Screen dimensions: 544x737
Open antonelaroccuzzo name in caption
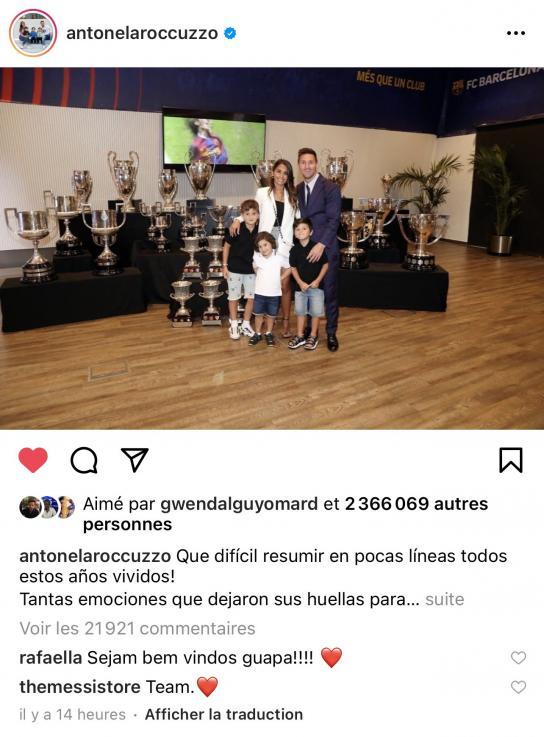click(x=95, y=556)
